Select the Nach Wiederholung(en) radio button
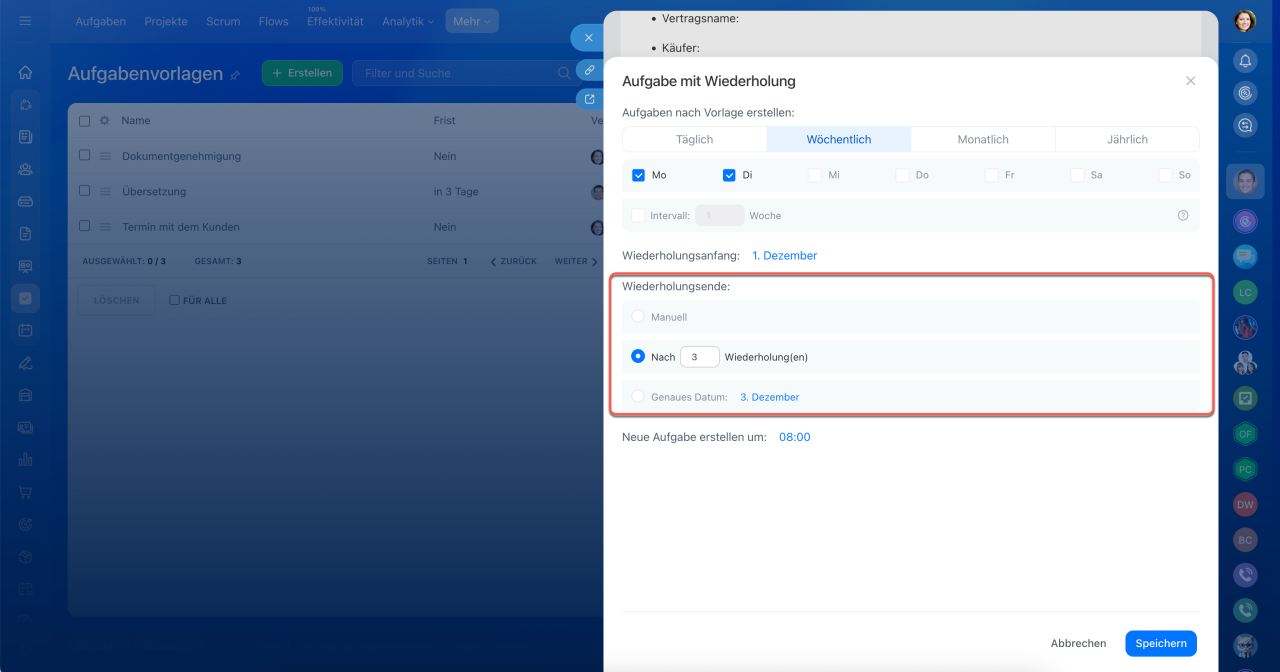1280x672 pixels. click(x=638, y=356)
